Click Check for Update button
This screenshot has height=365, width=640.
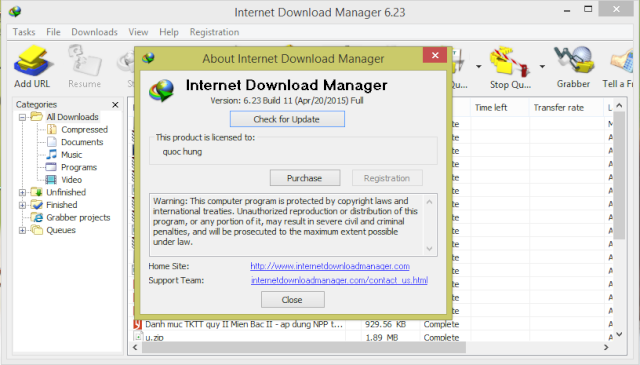click(287, 119)
